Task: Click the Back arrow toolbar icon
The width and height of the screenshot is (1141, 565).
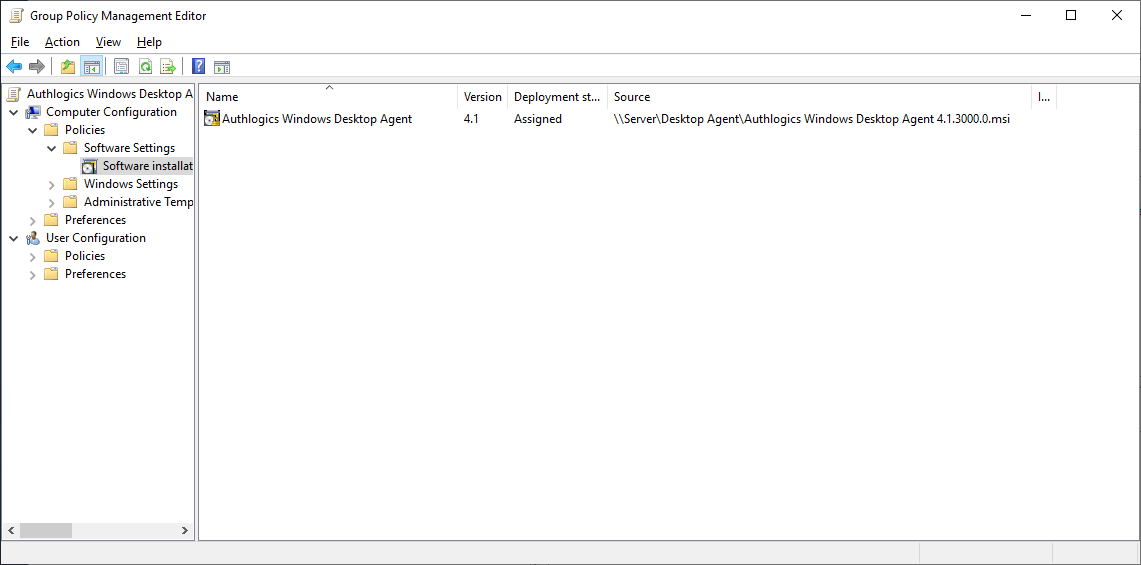Action: click(x=14, y=67)
